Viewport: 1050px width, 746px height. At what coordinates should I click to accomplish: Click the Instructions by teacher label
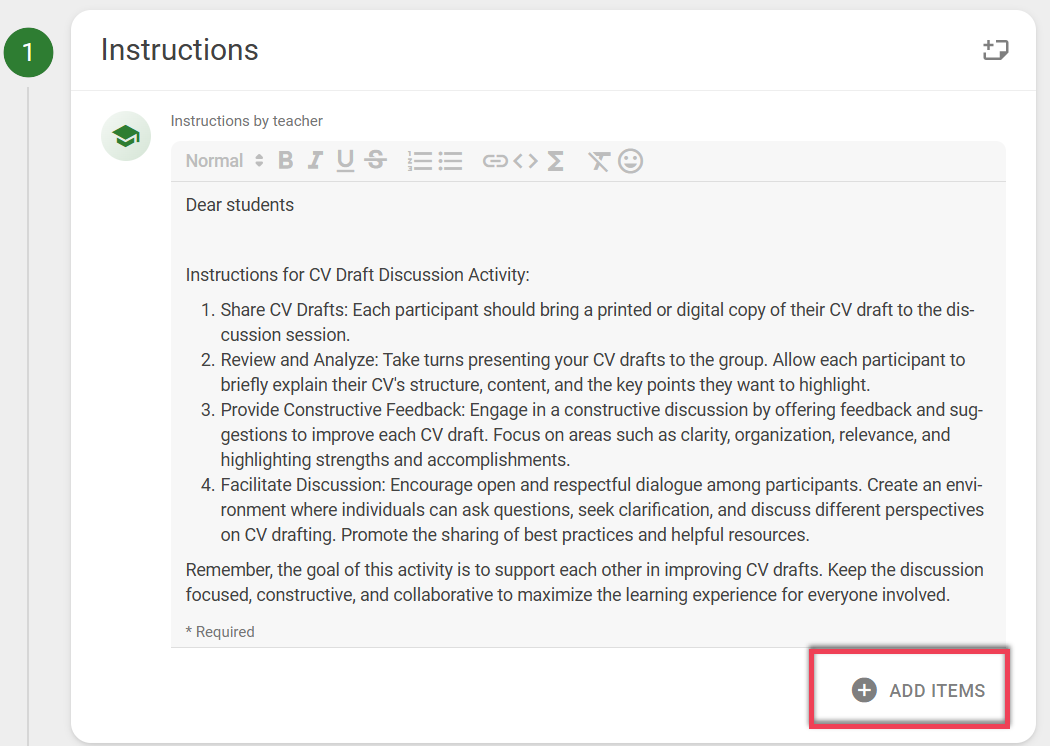[246, 120]
